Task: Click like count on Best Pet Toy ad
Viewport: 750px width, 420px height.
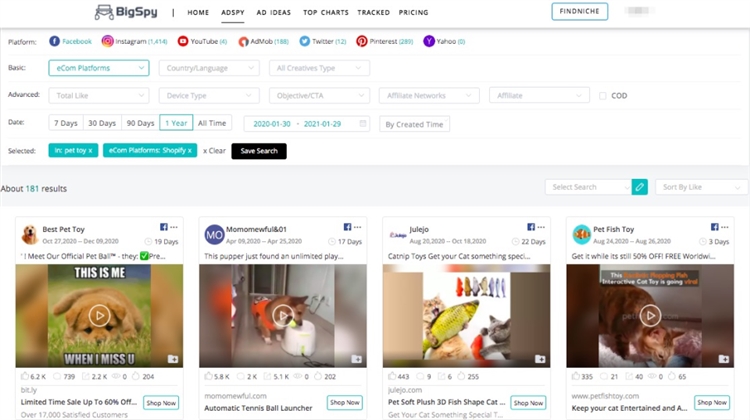Action: point(33,376)
